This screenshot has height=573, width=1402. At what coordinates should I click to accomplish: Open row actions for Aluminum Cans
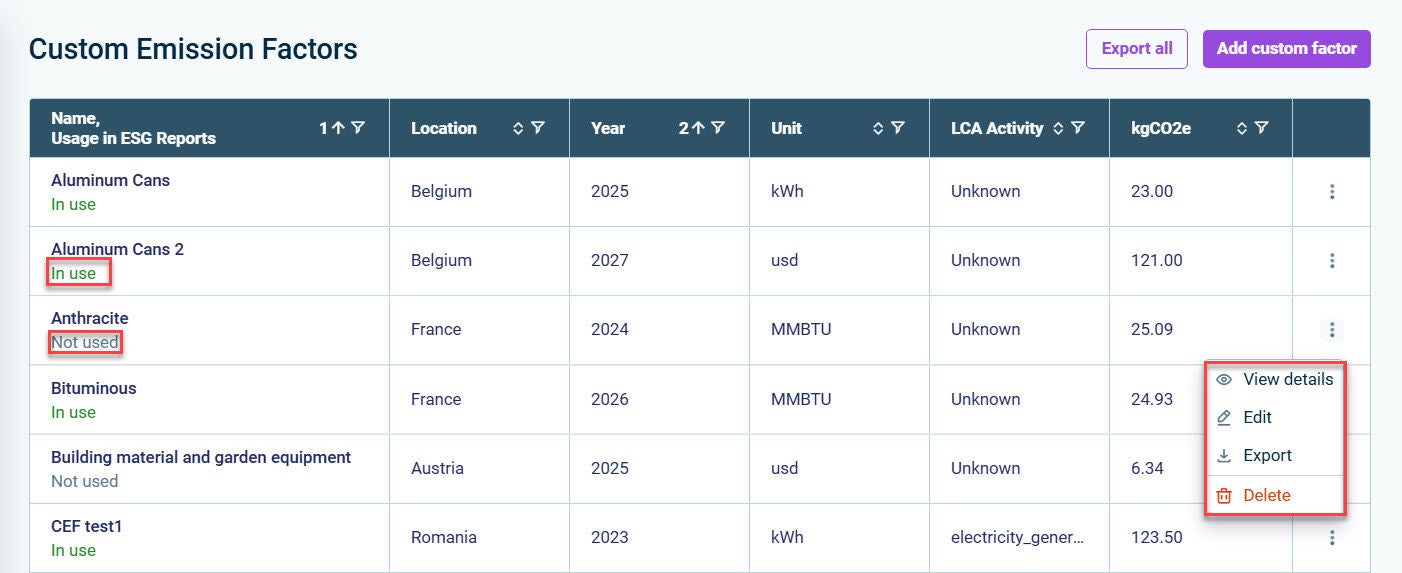(x=1332, y=192)
